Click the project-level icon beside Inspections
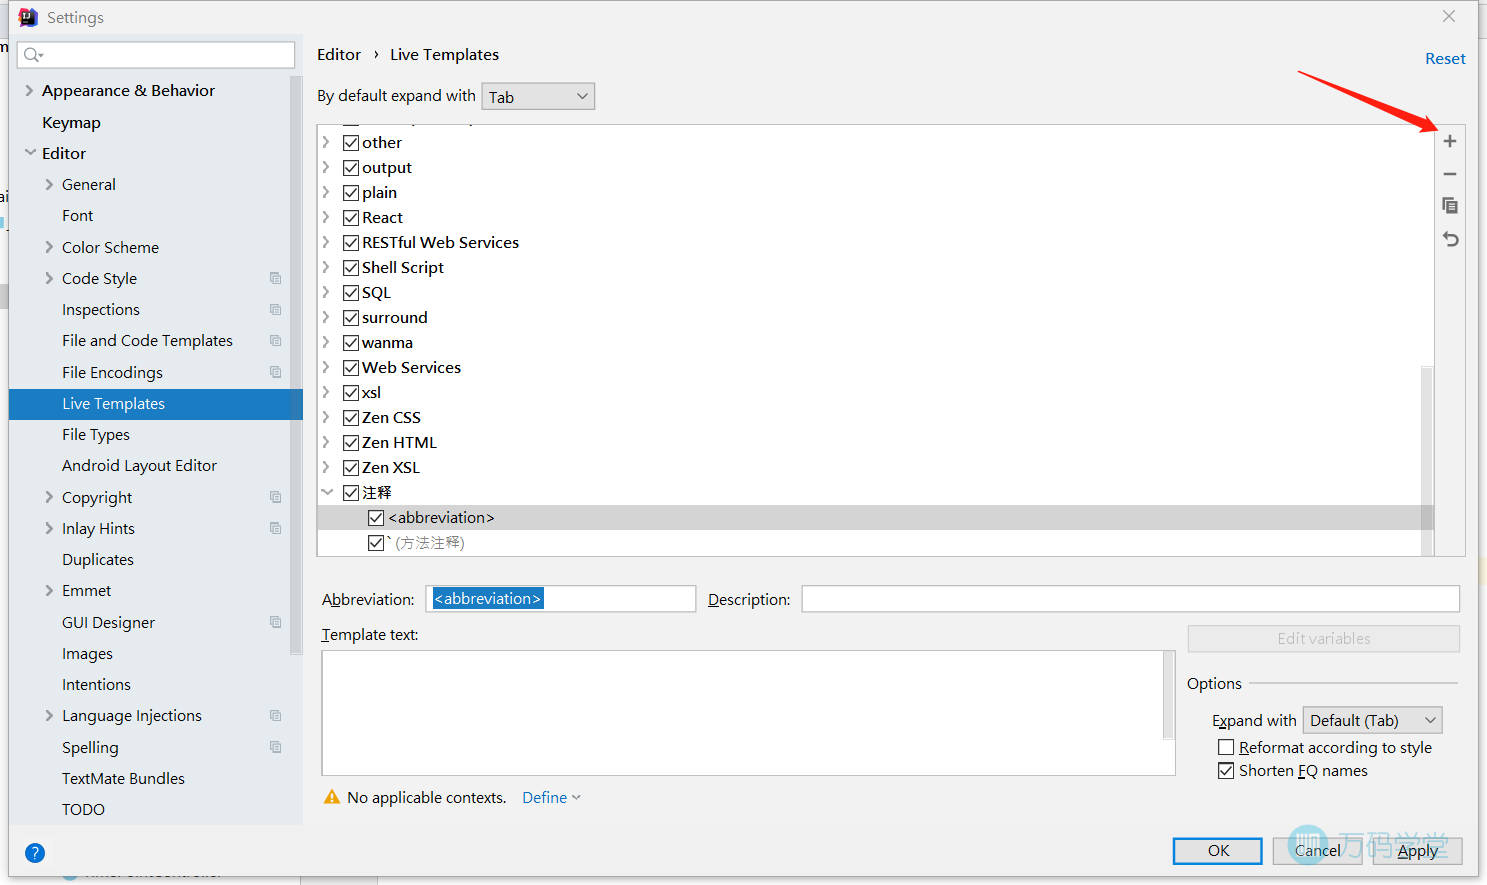Screen dimensions: 1487x885 pos(275,310)
